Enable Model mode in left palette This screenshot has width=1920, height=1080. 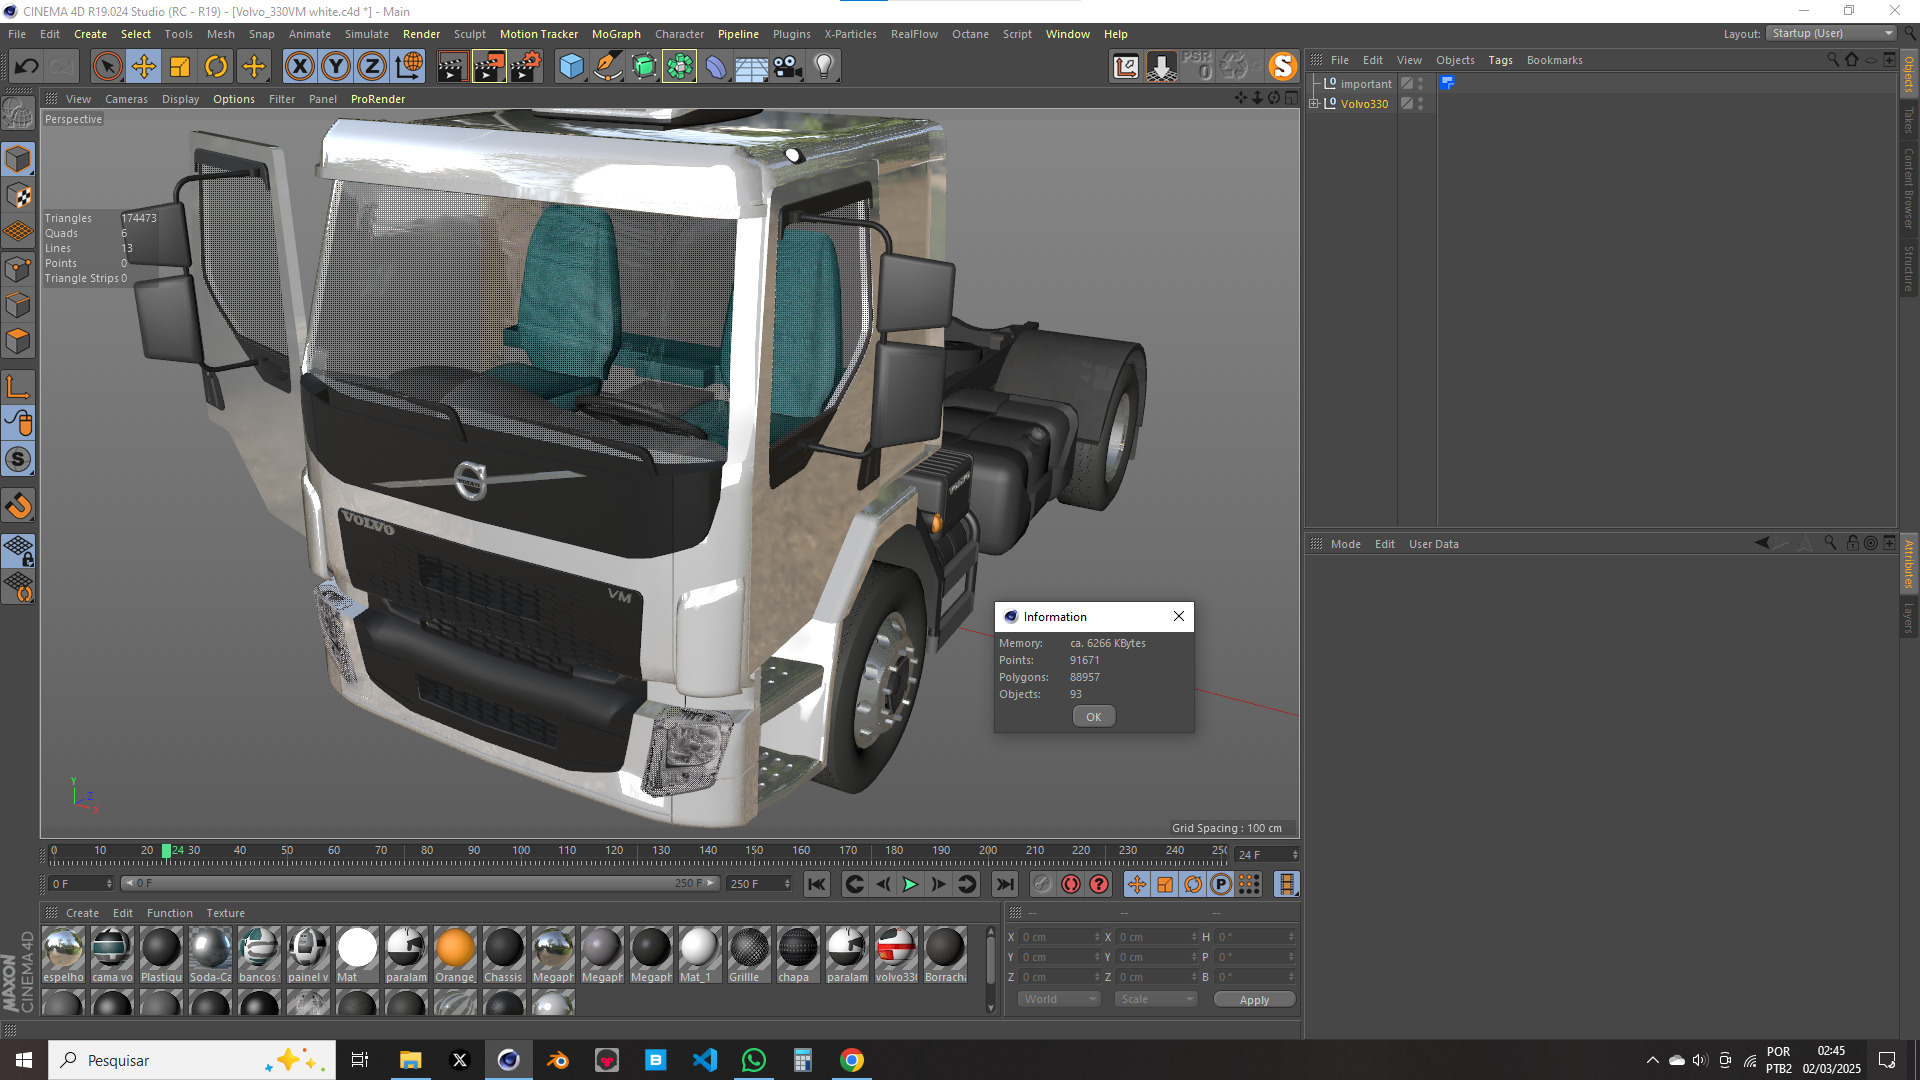pyautogui.click(x=18, y=160)
